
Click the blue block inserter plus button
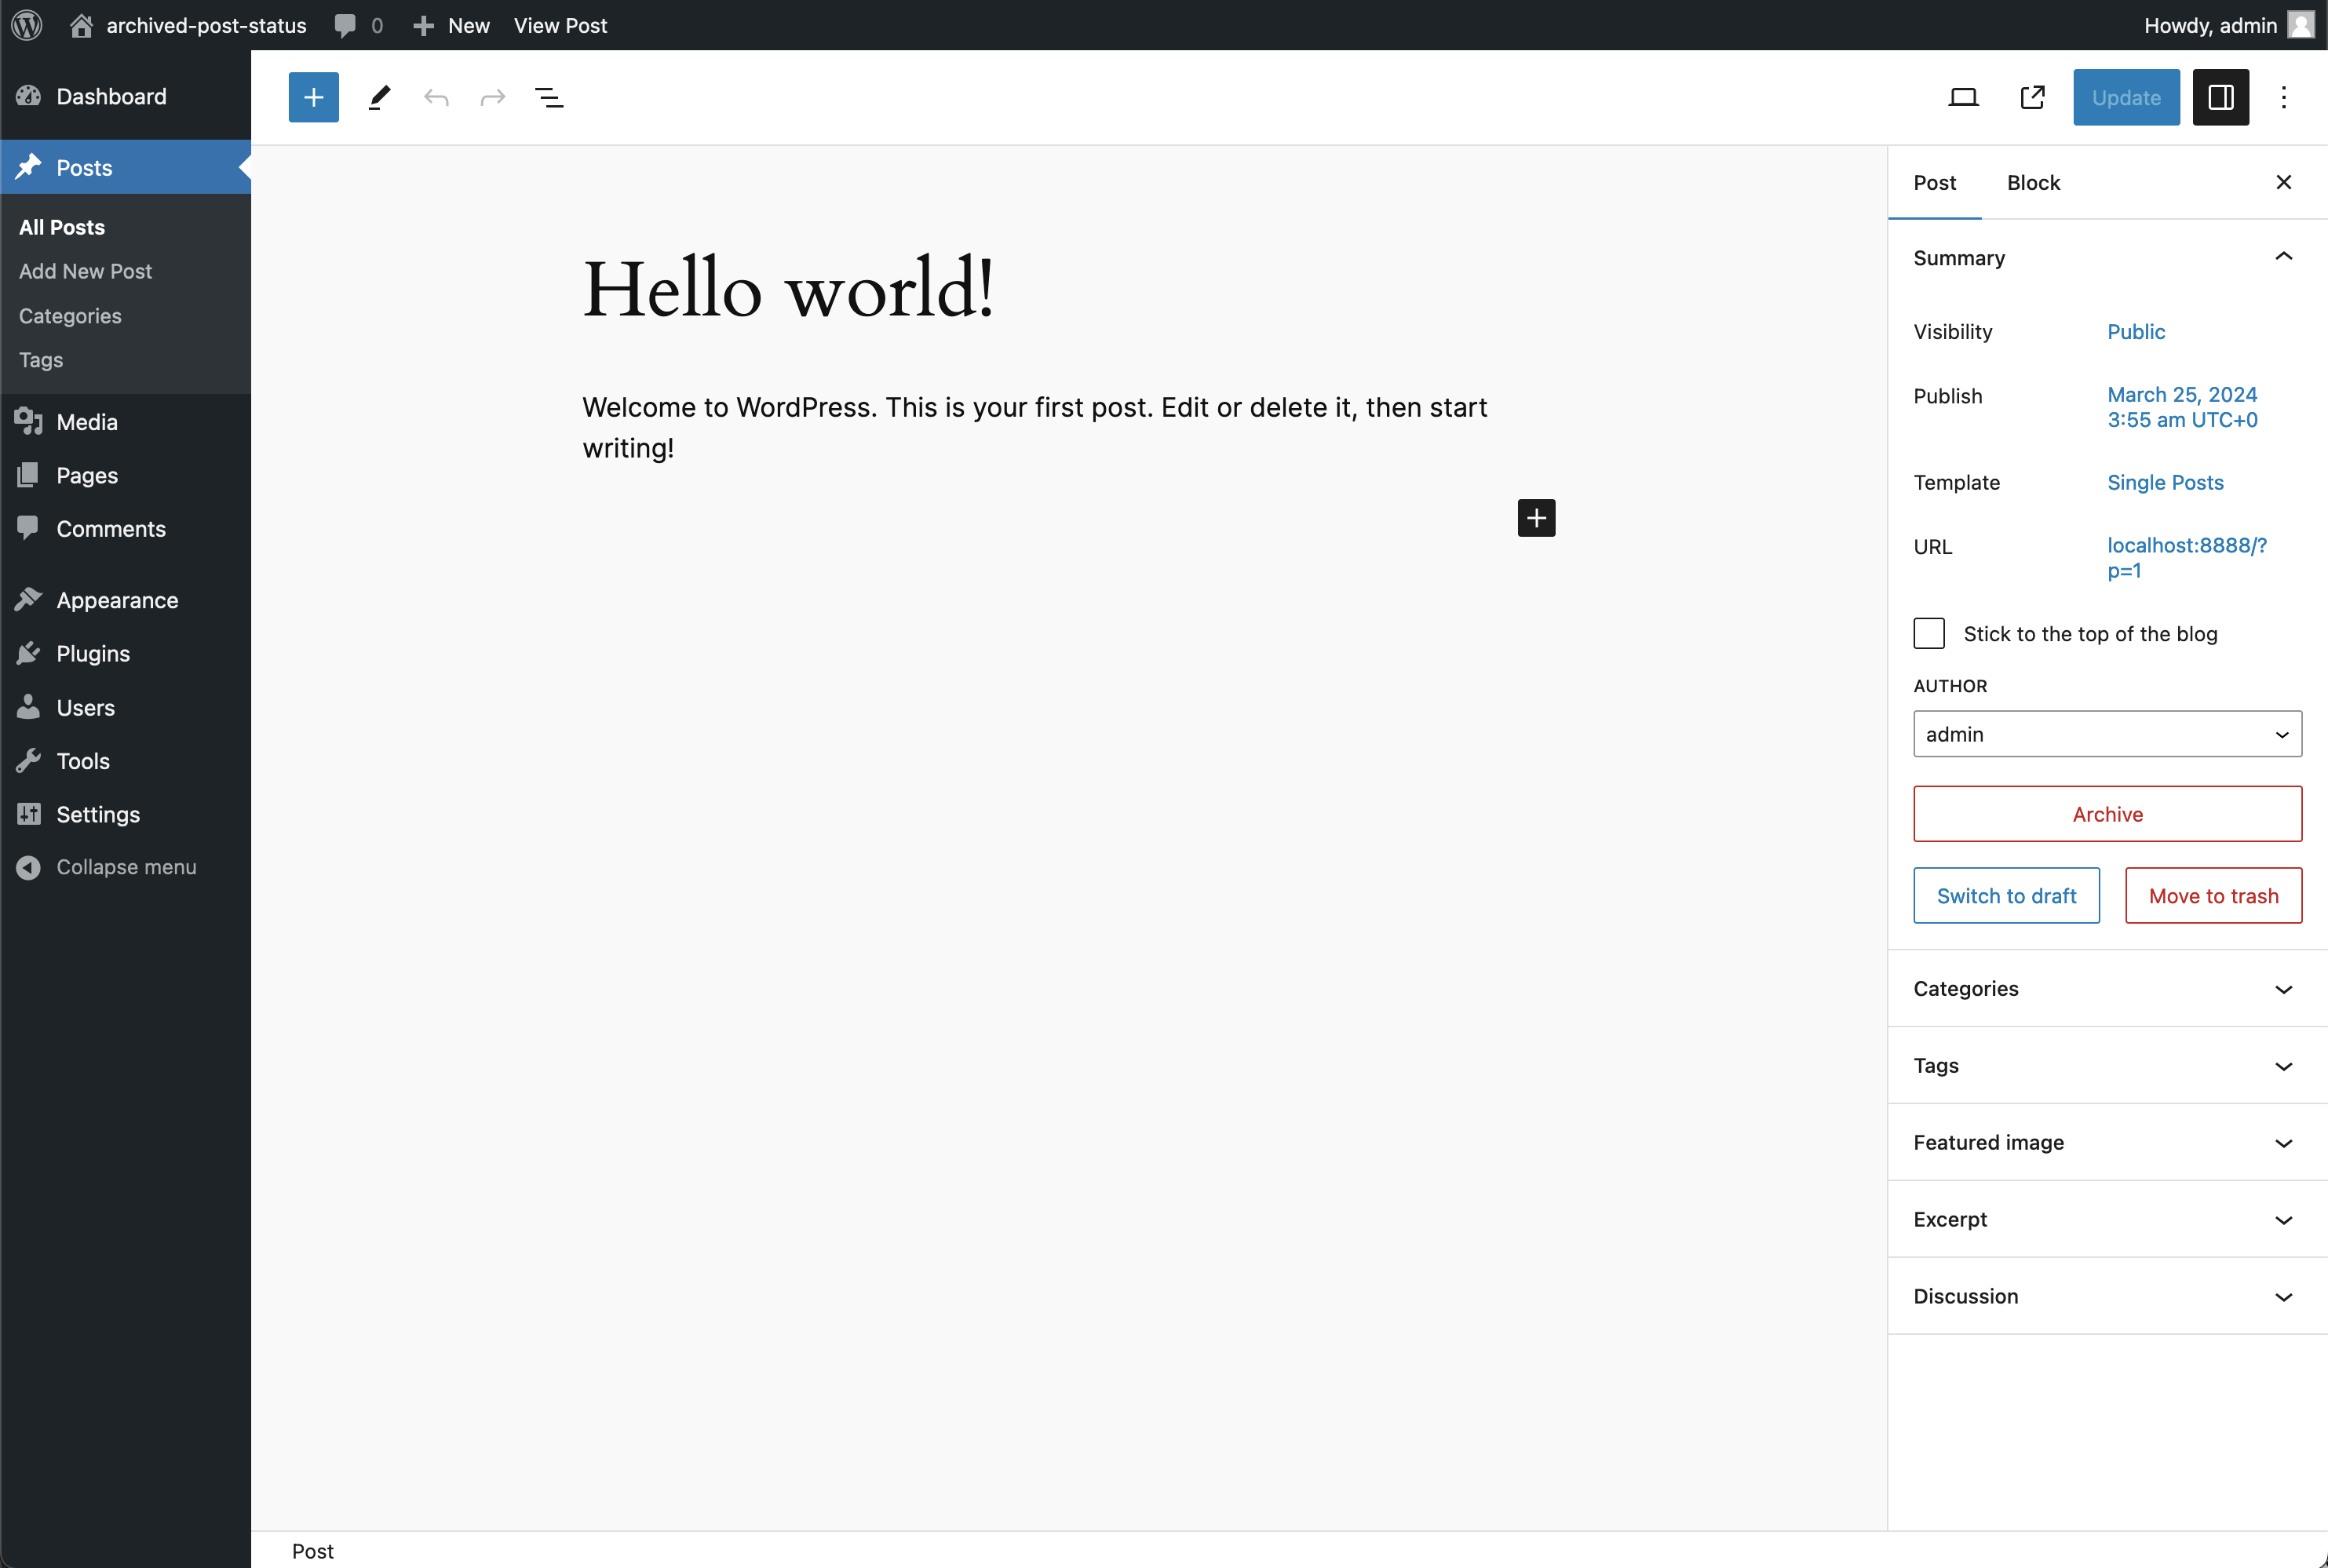coord(313,97)
